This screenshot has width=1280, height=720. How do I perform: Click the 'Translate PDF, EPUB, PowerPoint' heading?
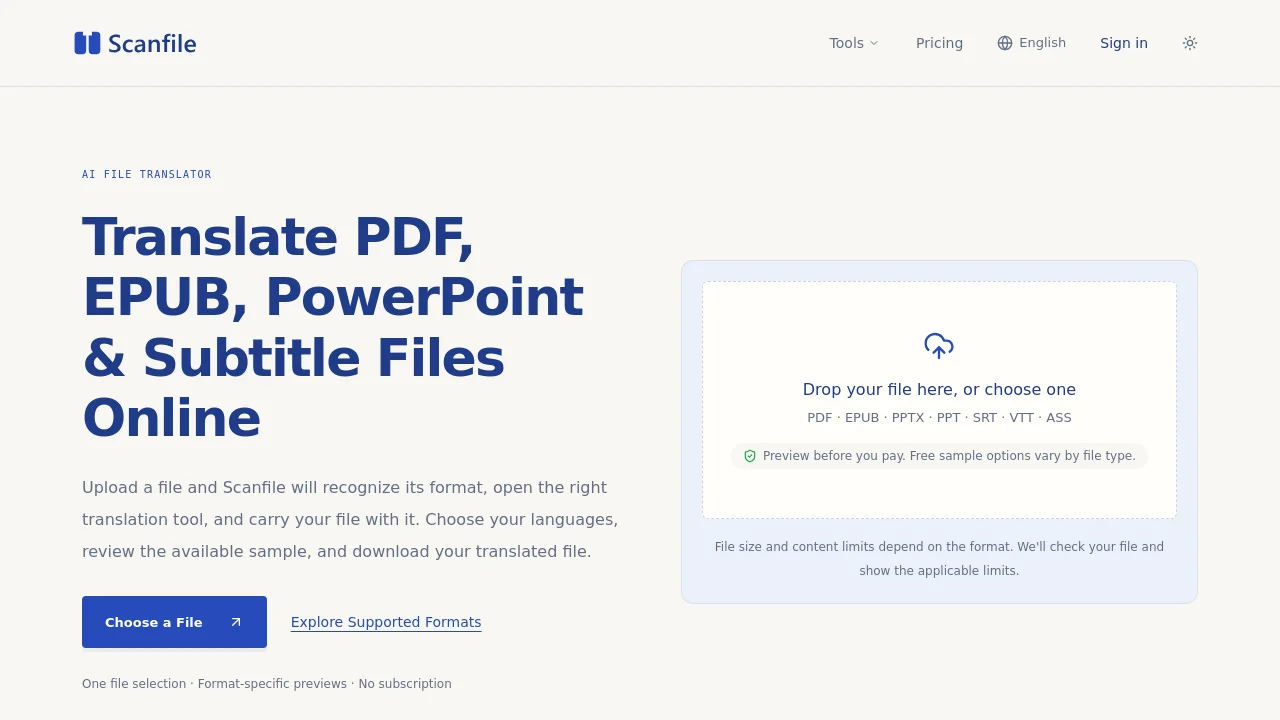tap(333, 327)
